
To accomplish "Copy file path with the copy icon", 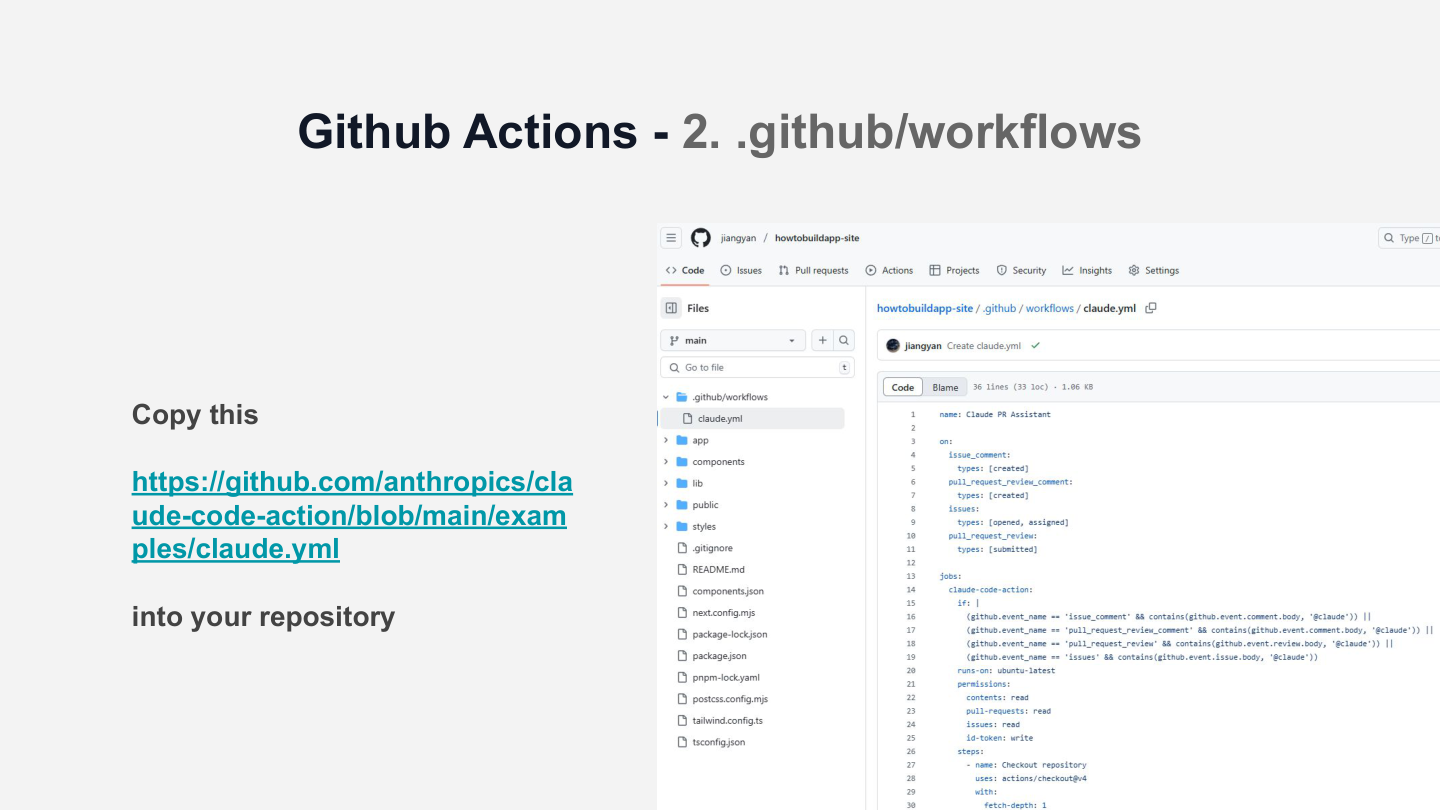I will 1151,308.
